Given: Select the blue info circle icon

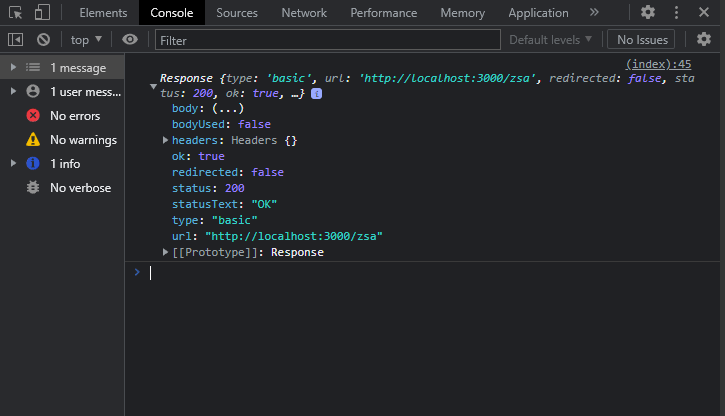Looking at the screenshot, I should pyautogui.click(x=33, y=163).
